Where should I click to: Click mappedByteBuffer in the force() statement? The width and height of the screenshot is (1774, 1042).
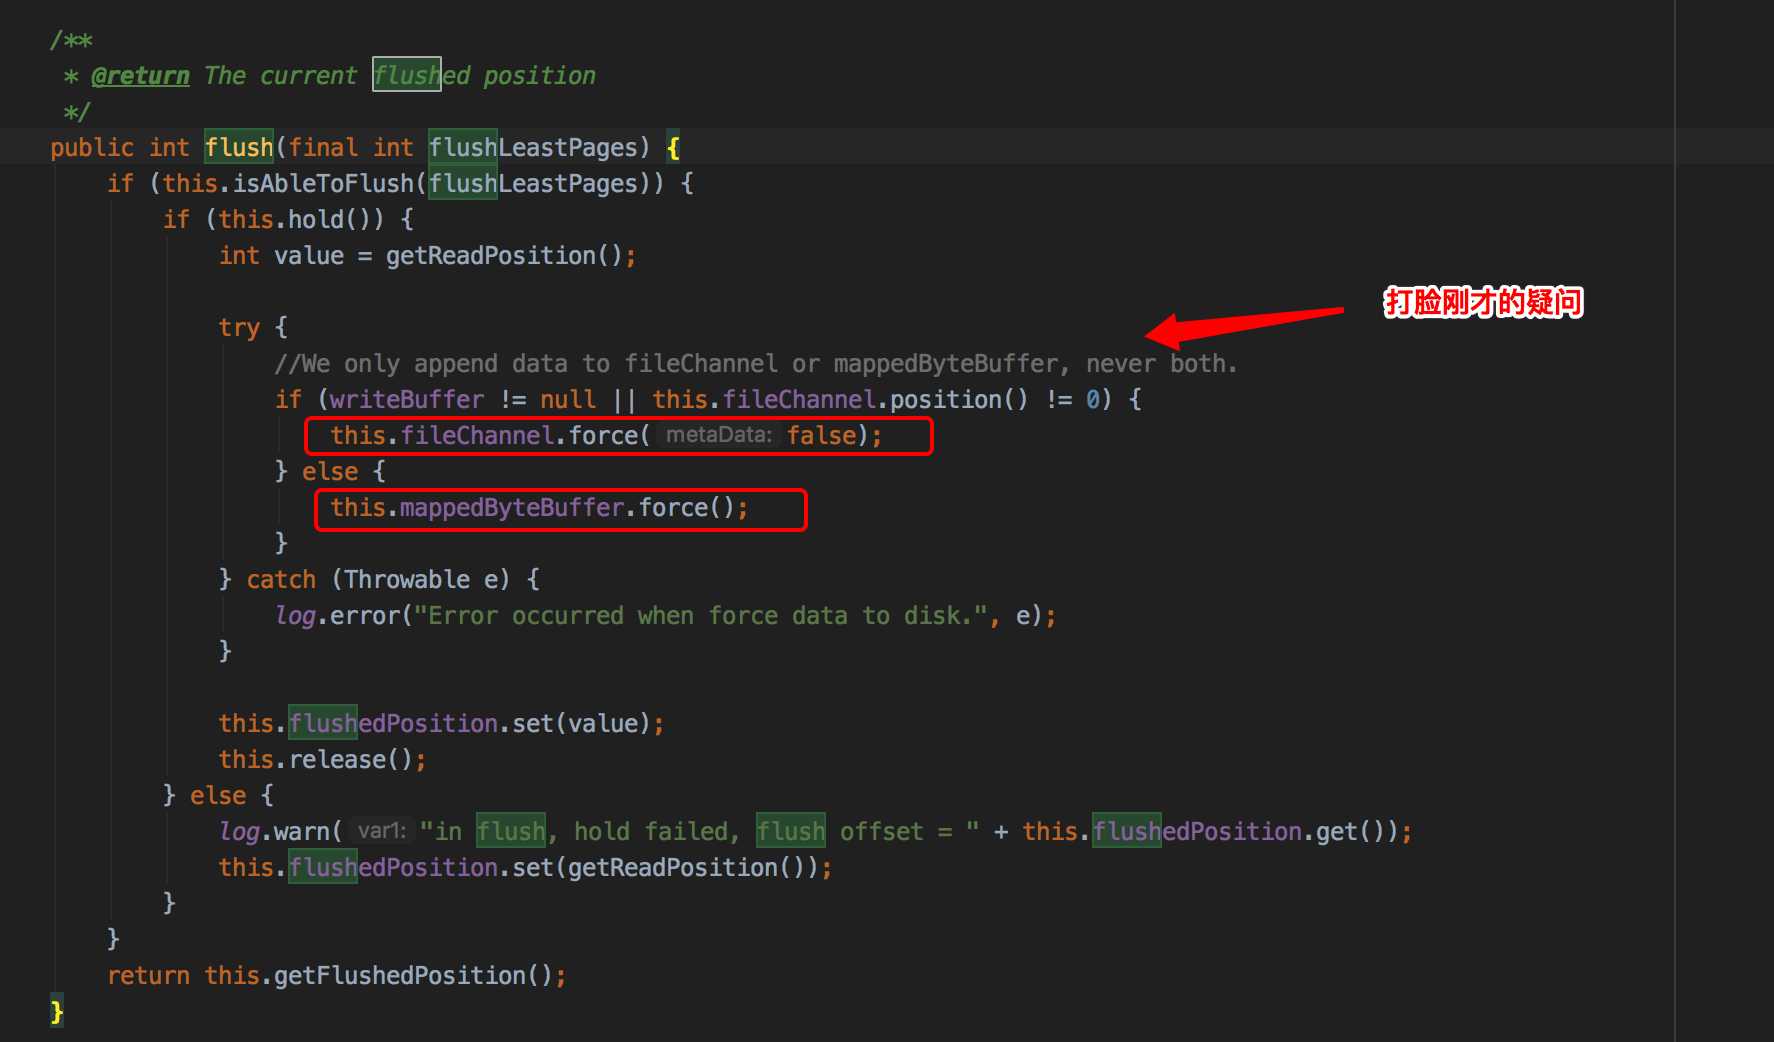click(512, 508)
